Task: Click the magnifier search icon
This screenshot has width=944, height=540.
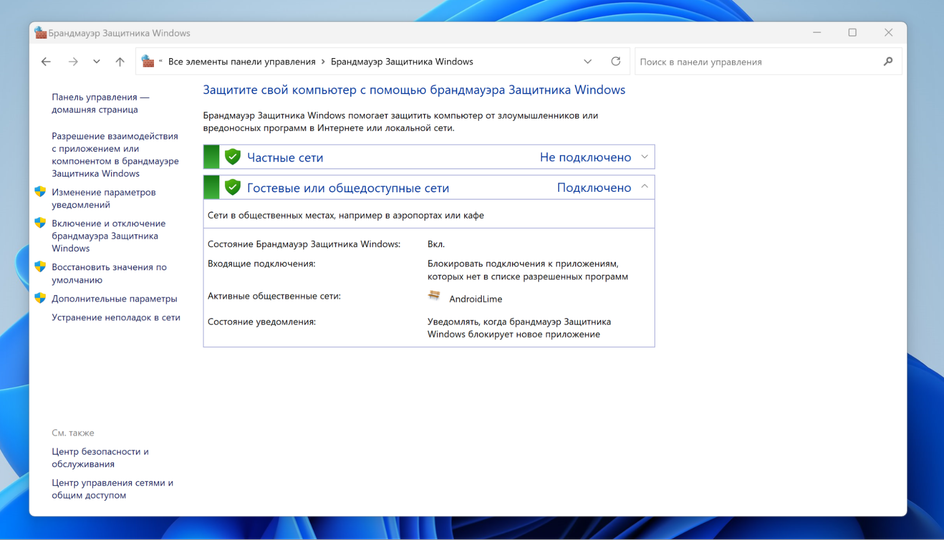Action: (x=888, y=61)
